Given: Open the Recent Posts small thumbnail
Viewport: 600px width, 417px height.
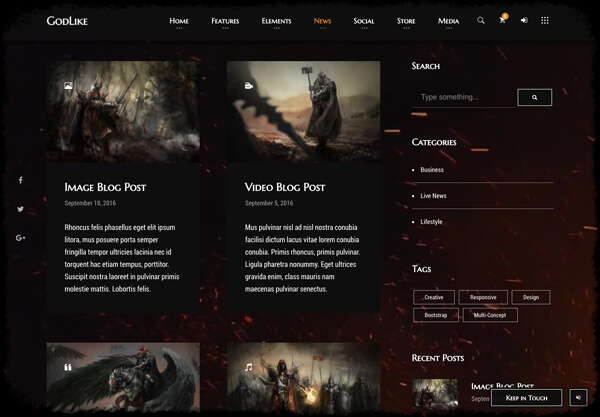Looking at the screenshot, I should click(435, 394).
